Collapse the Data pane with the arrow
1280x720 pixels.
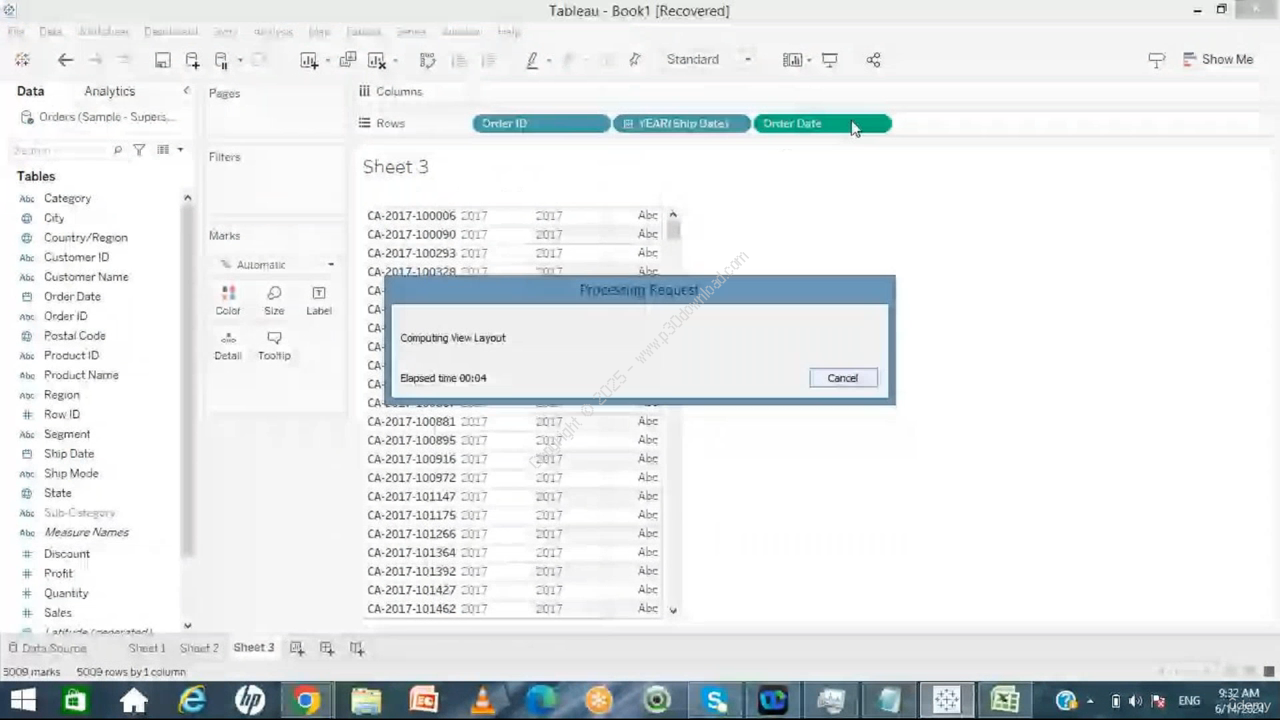[x=186, y=91]
